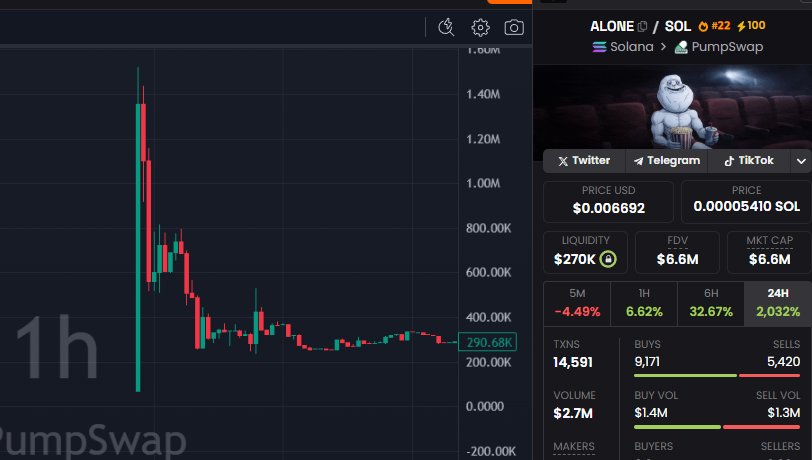This screenshot has height=460, width=812.
Task: Switch stats to the 5M timeframe
Action: click(x=576, y=302)
